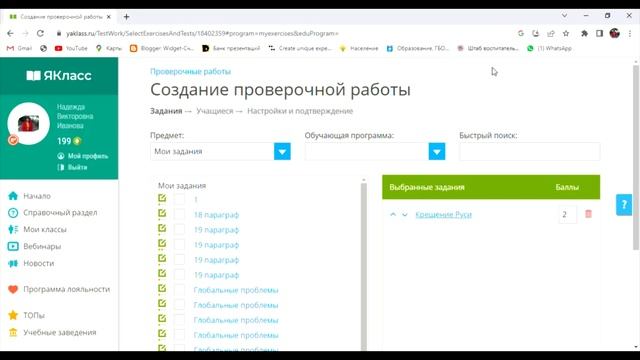This screenshot has width=640, height=360.
Task: Open browser extensions puzzle icon
Action: coord(584,33)
